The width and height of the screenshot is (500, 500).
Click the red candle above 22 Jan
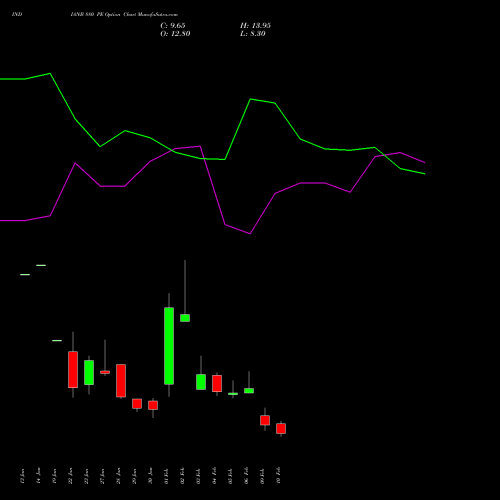pyautogui.click(x=73, y=369)
